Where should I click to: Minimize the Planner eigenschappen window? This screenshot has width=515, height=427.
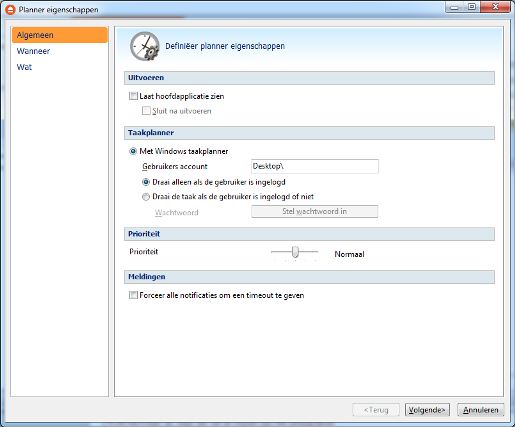click(454, 7)
